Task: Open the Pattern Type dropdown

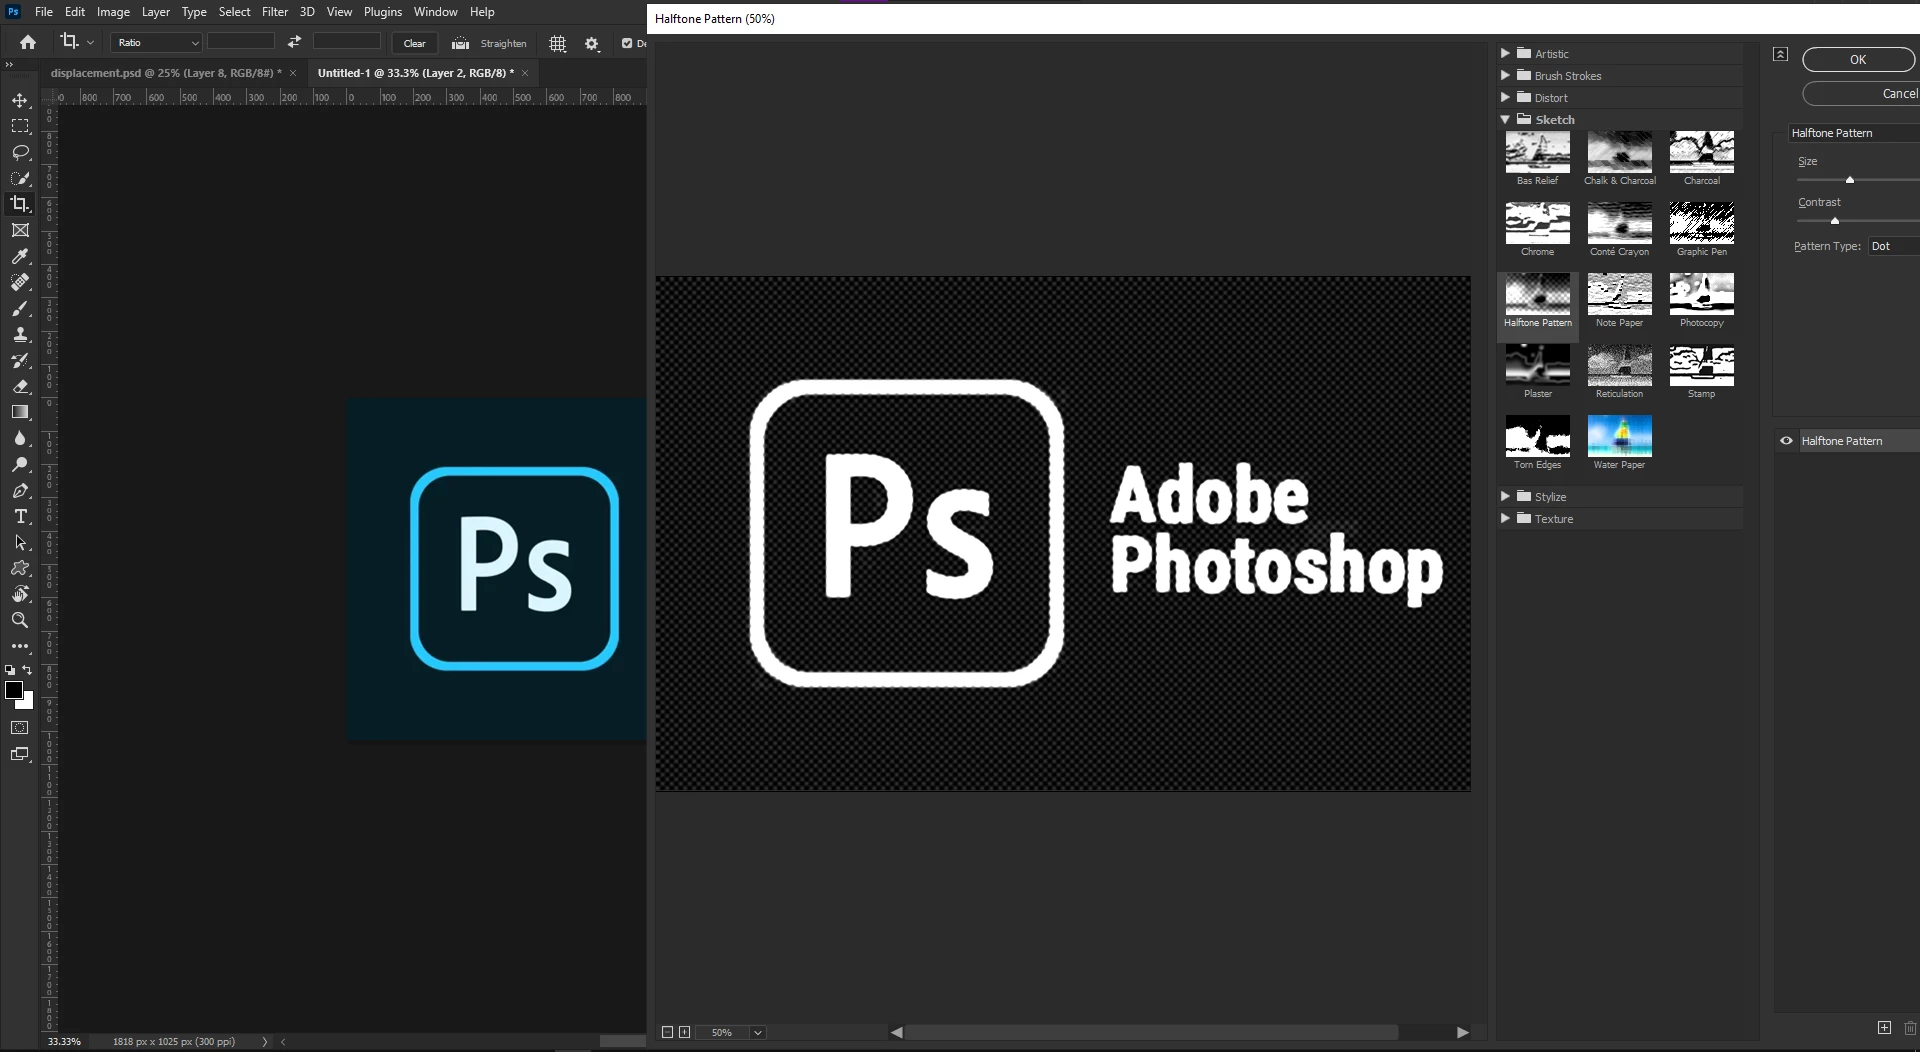Action: [1893, 246]
